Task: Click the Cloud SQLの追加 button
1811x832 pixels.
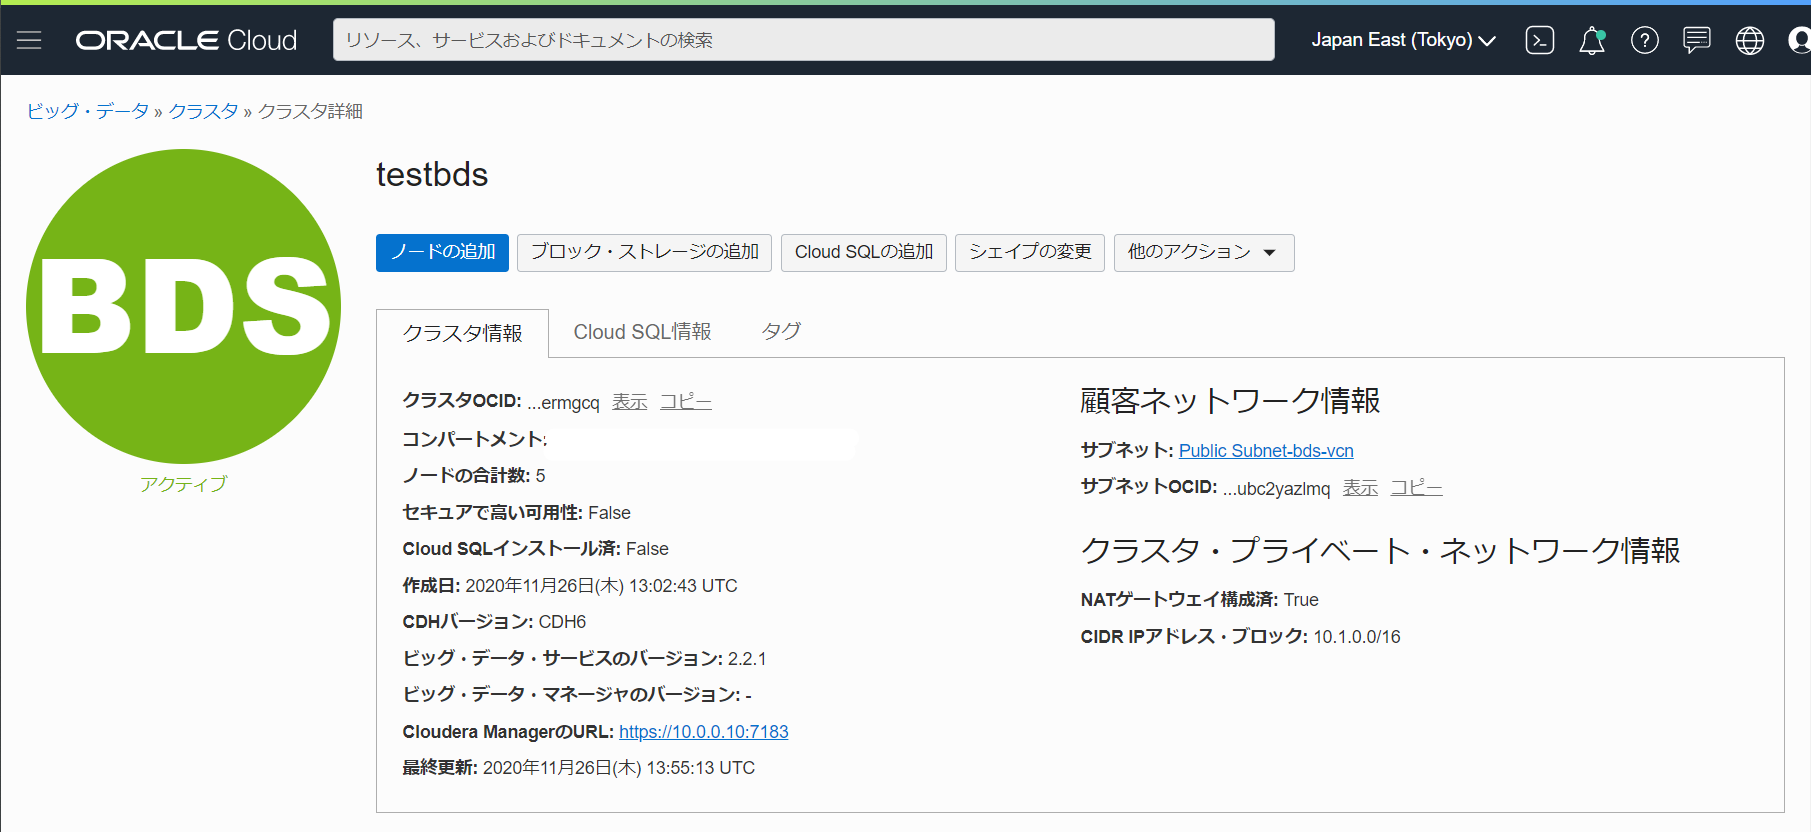Action: [863, 252]
